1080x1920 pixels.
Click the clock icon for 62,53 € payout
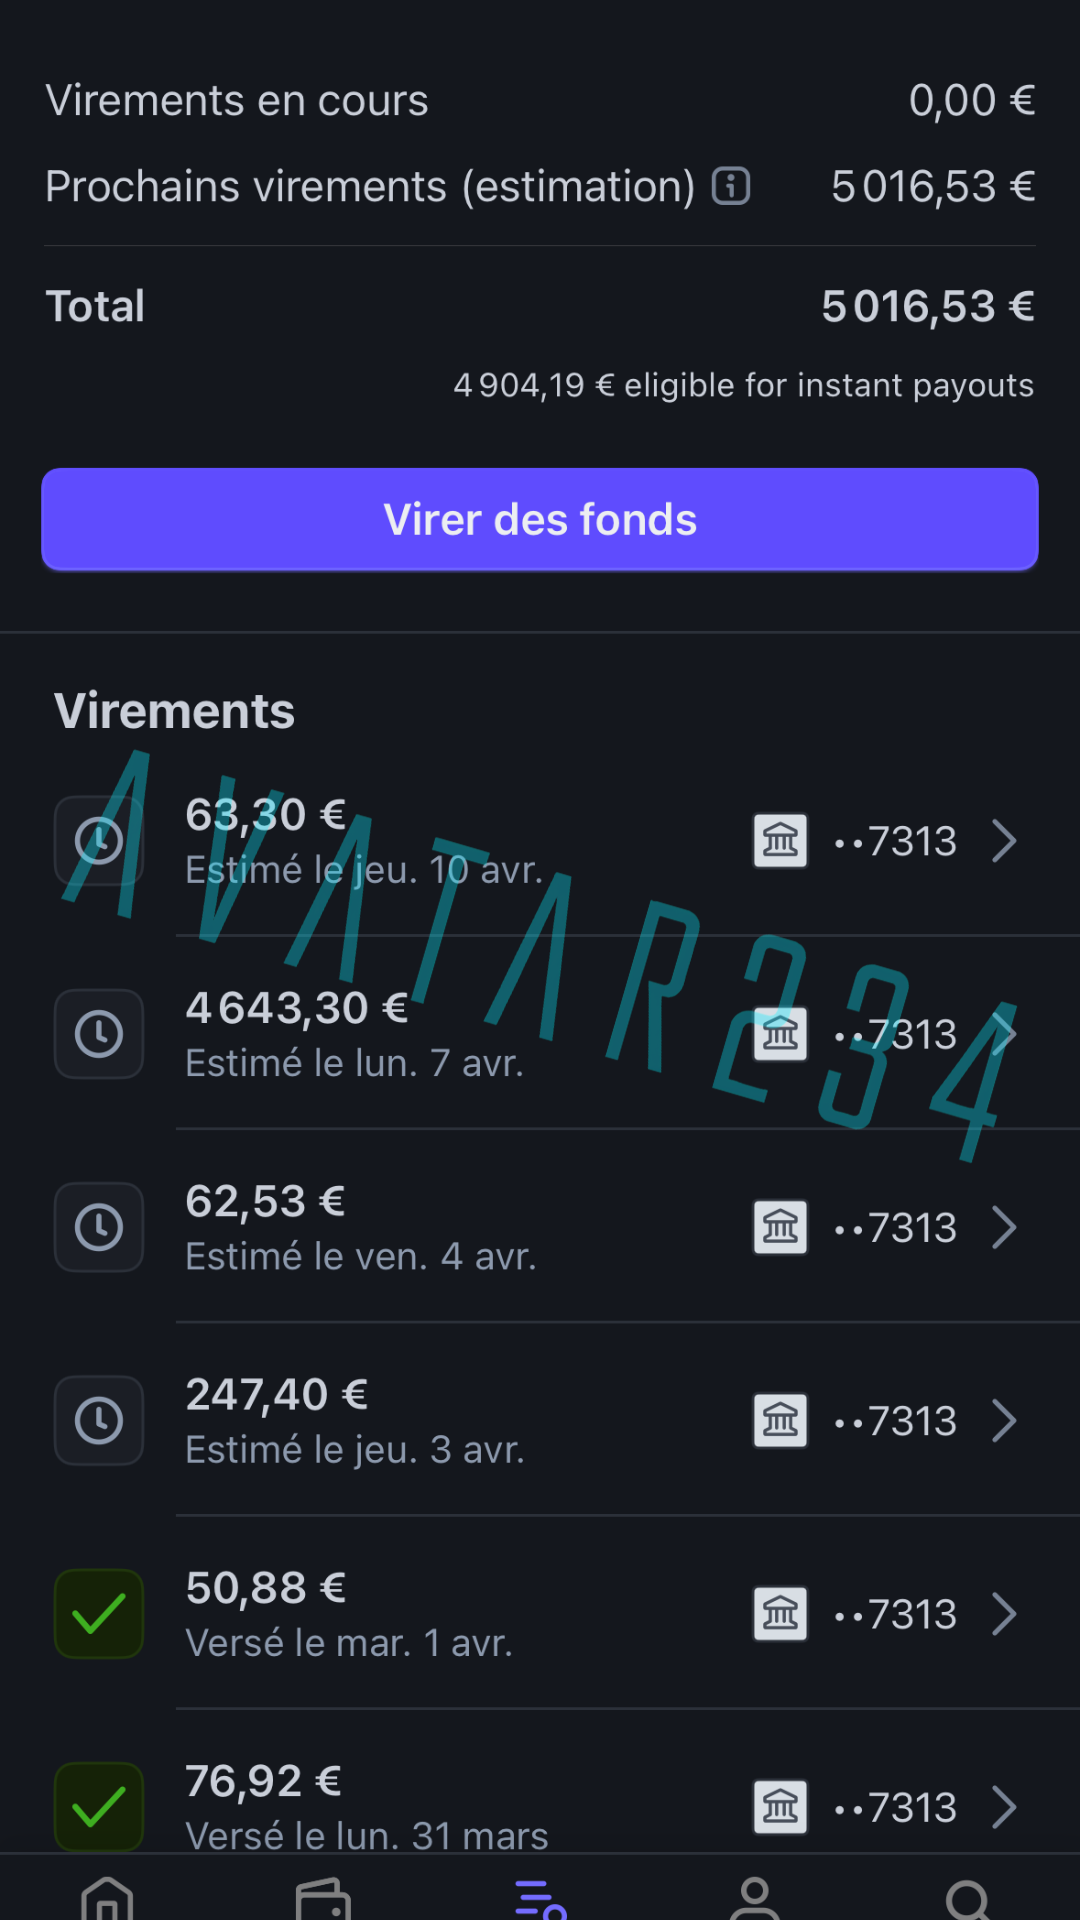click(x=99, y=1227)
